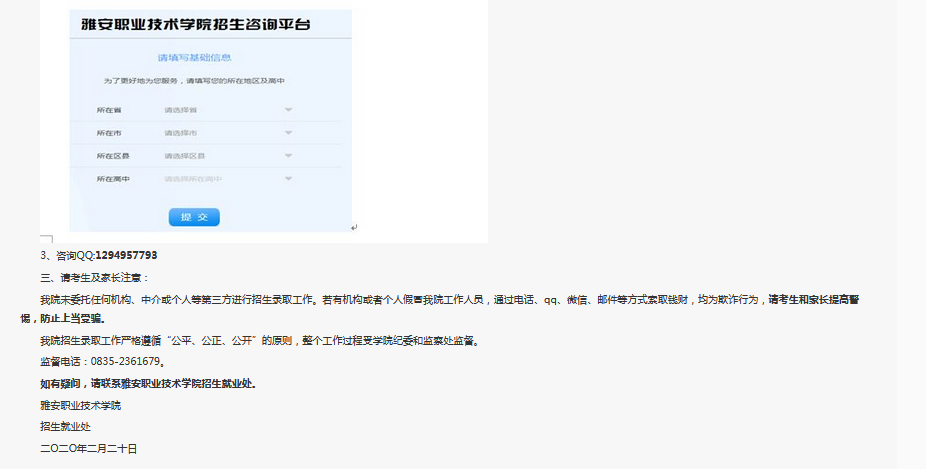This screenshot has width=926, height=469.
Task: Click the date line 二〇二〇年二月二十日
Action: point(88,448)
